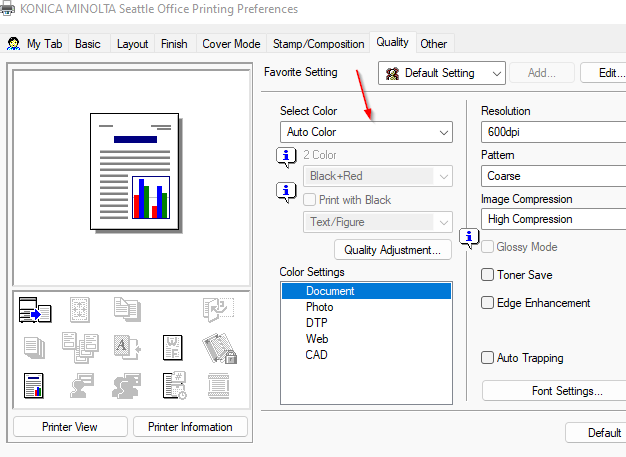Click the grayed single-person authentication icon

point(81,386)
